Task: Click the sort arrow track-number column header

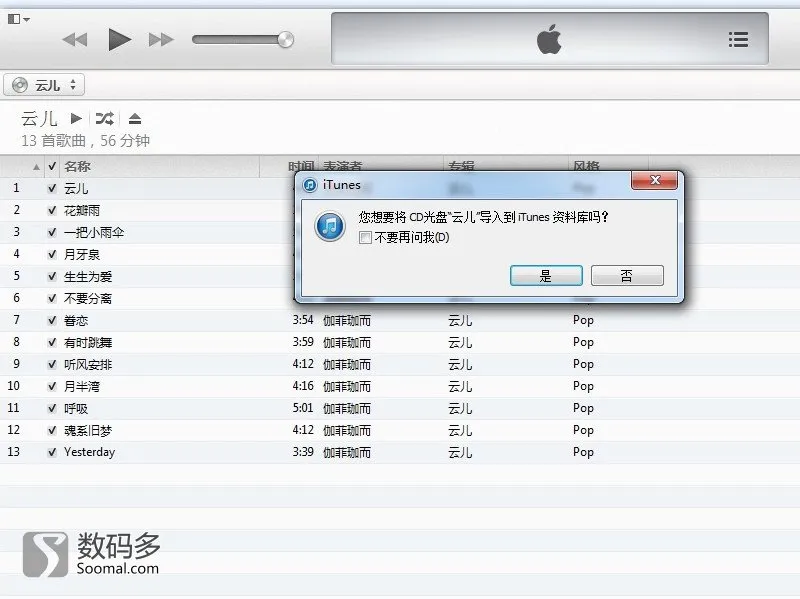Action: (x=36, y=167)
